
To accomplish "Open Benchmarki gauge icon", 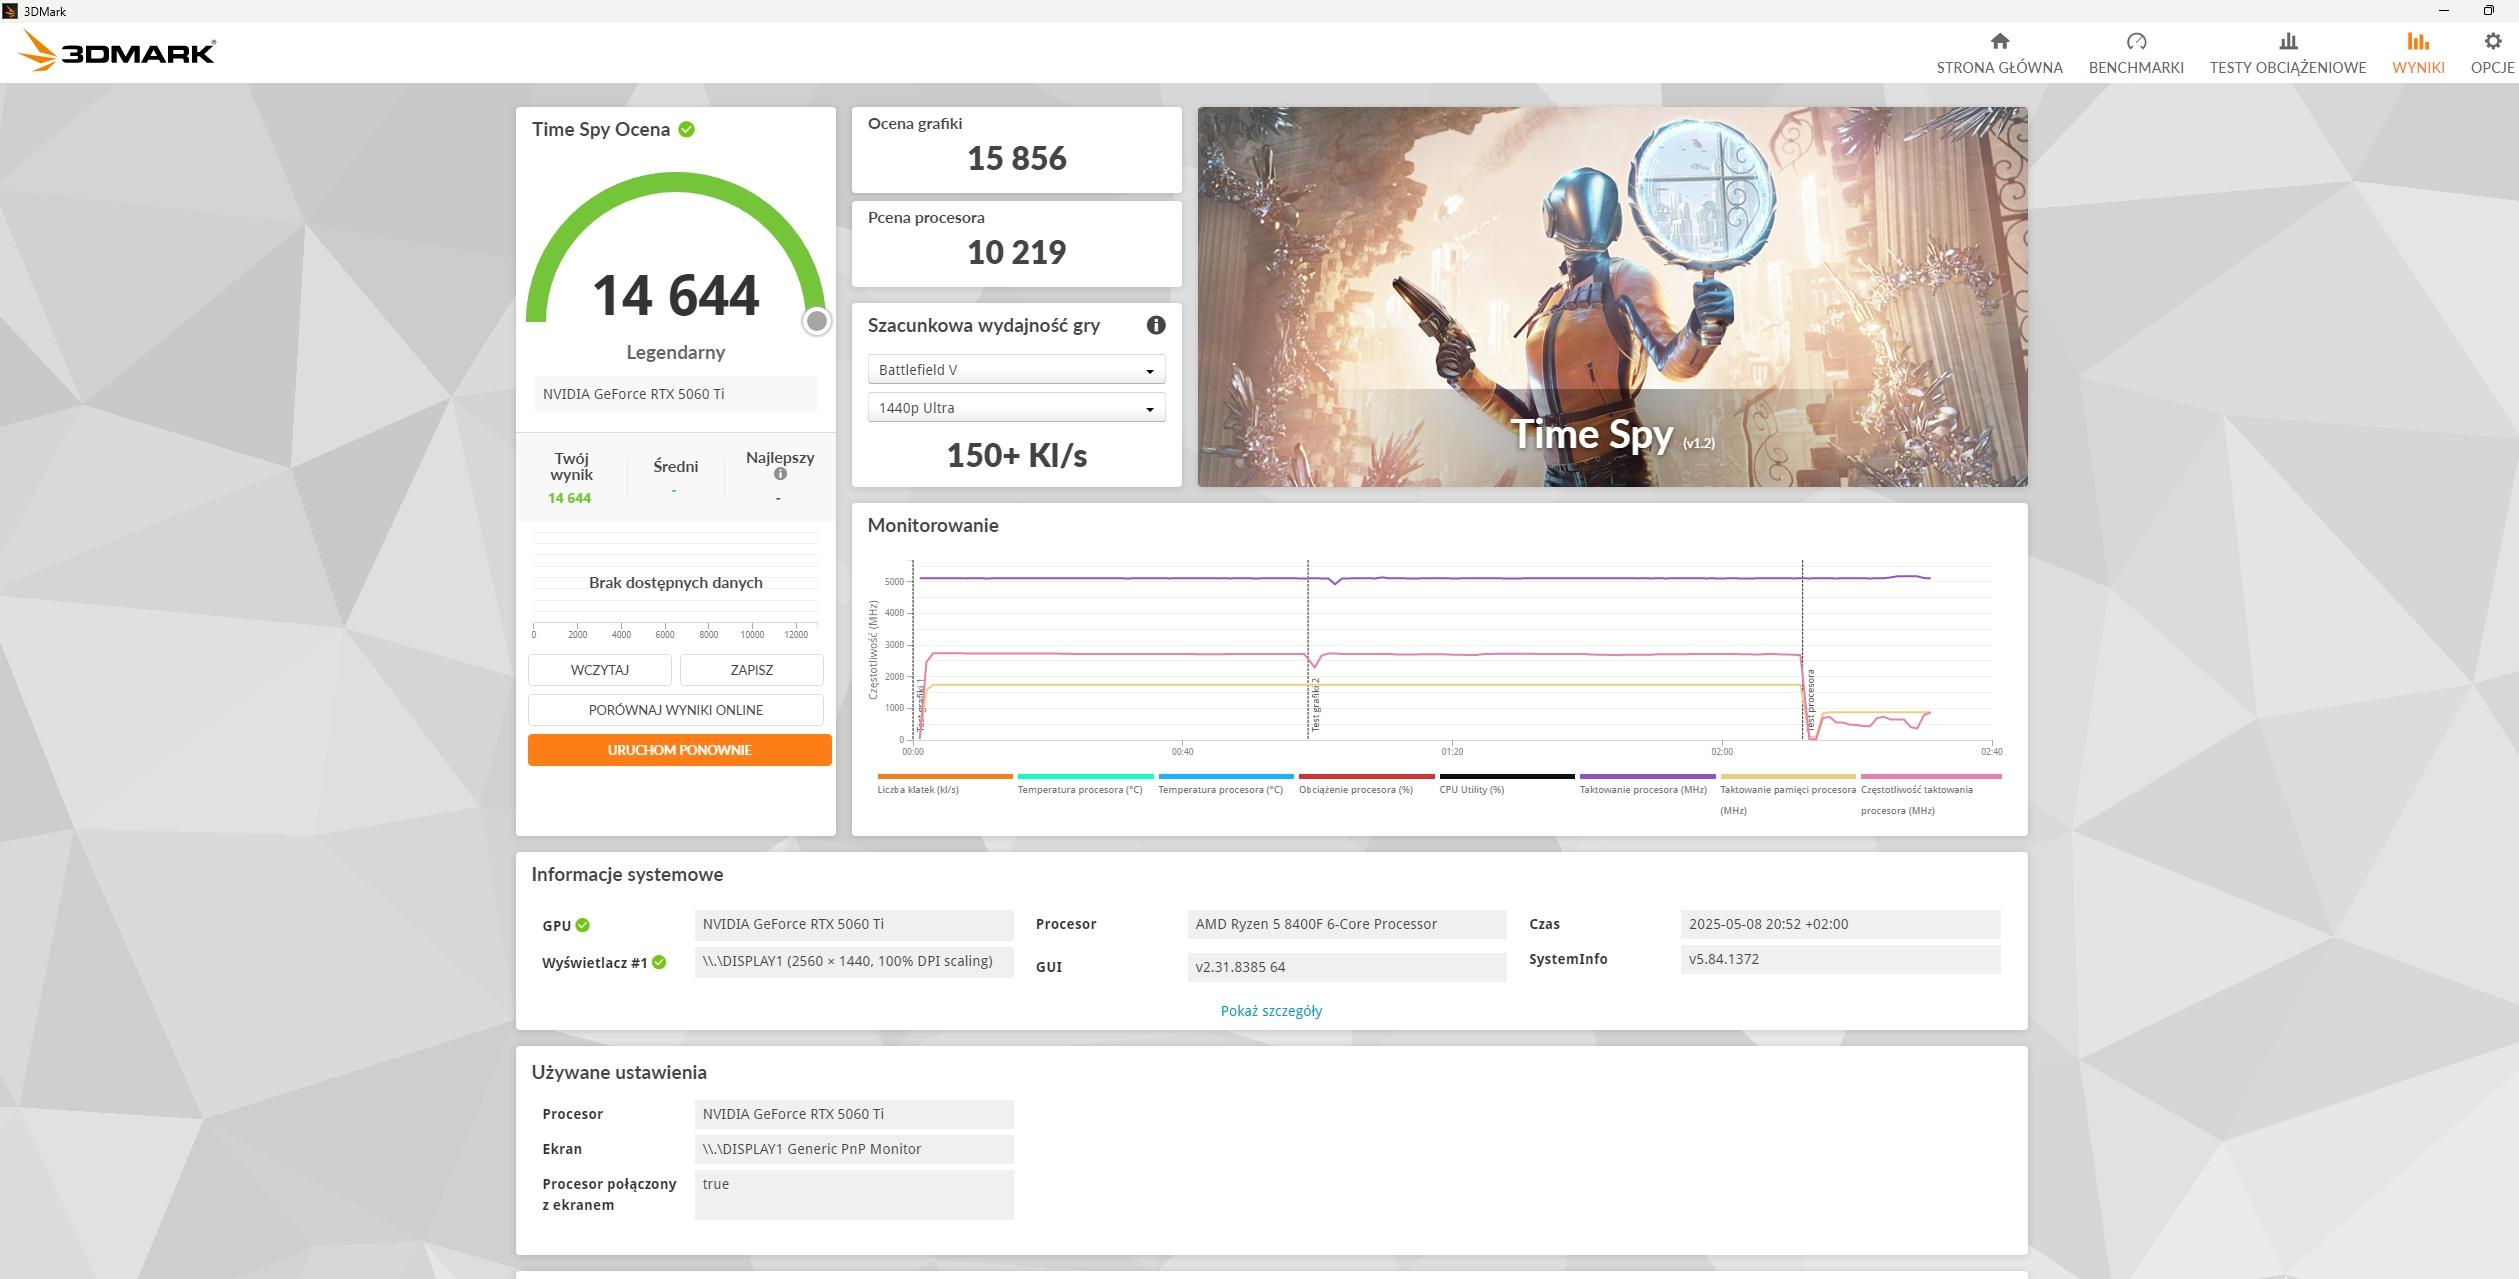I will click(2136, 42).
